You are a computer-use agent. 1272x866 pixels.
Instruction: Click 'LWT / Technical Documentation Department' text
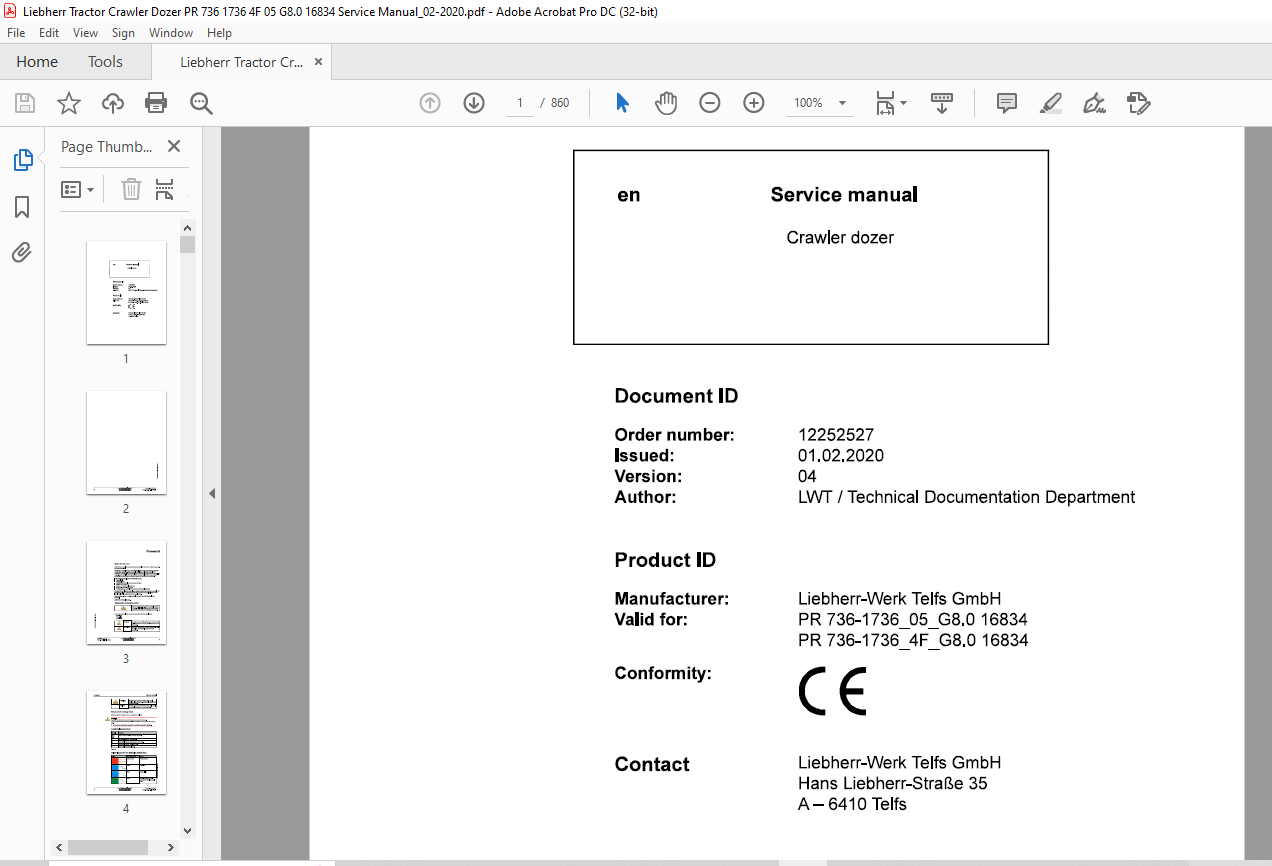[x=967, y=497]
